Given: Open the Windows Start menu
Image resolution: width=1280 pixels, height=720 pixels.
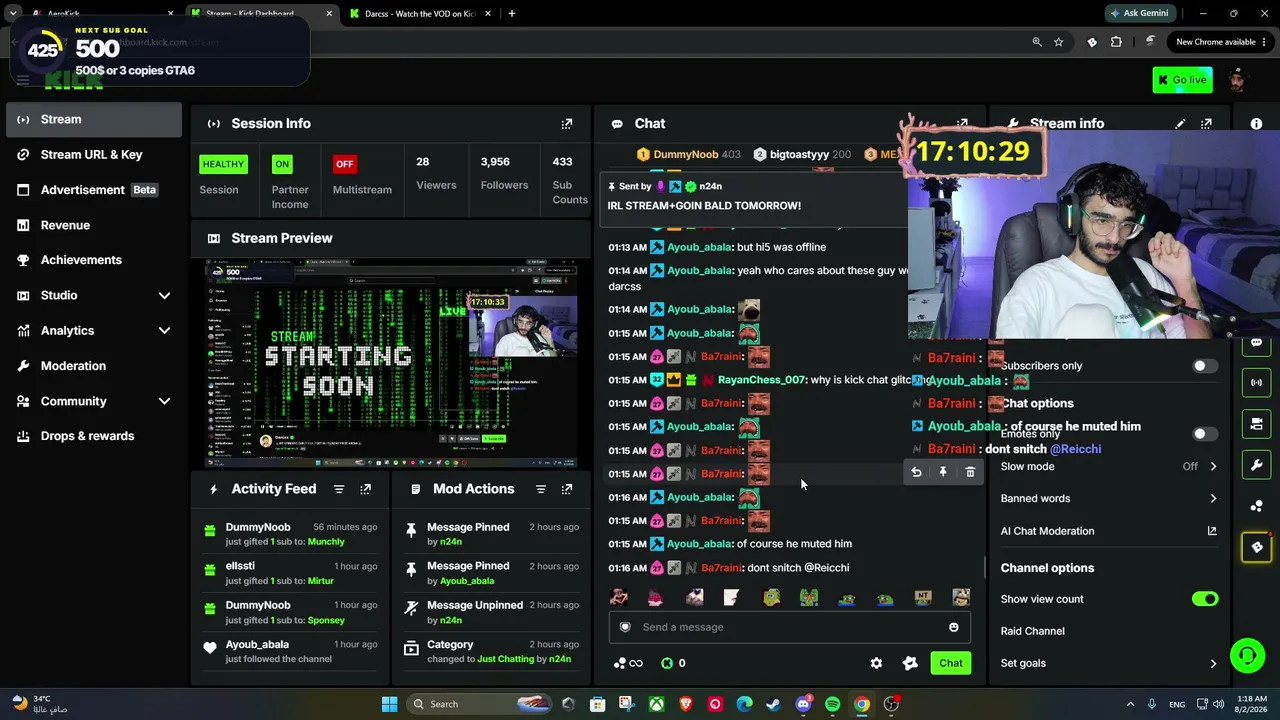Looking at the screenshot, I should point(389,704).
